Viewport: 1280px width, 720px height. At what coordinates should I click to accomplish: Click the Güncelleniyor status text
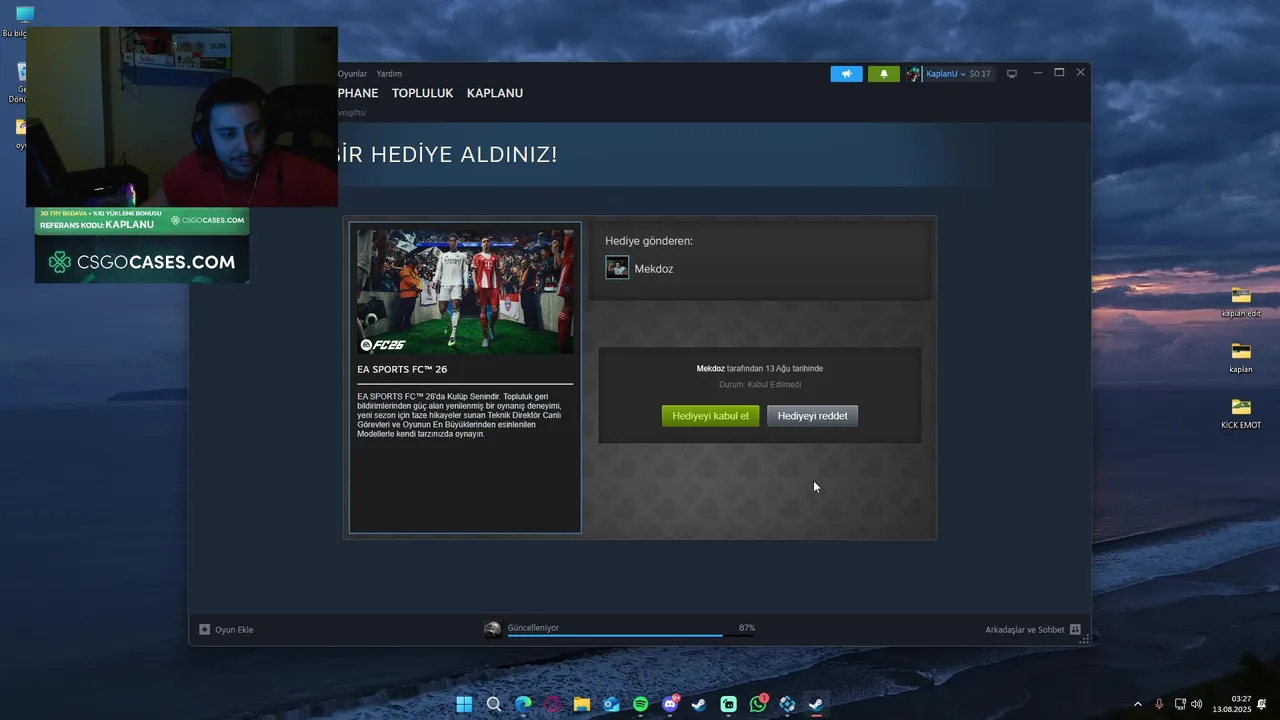click(x=533, y=628)
